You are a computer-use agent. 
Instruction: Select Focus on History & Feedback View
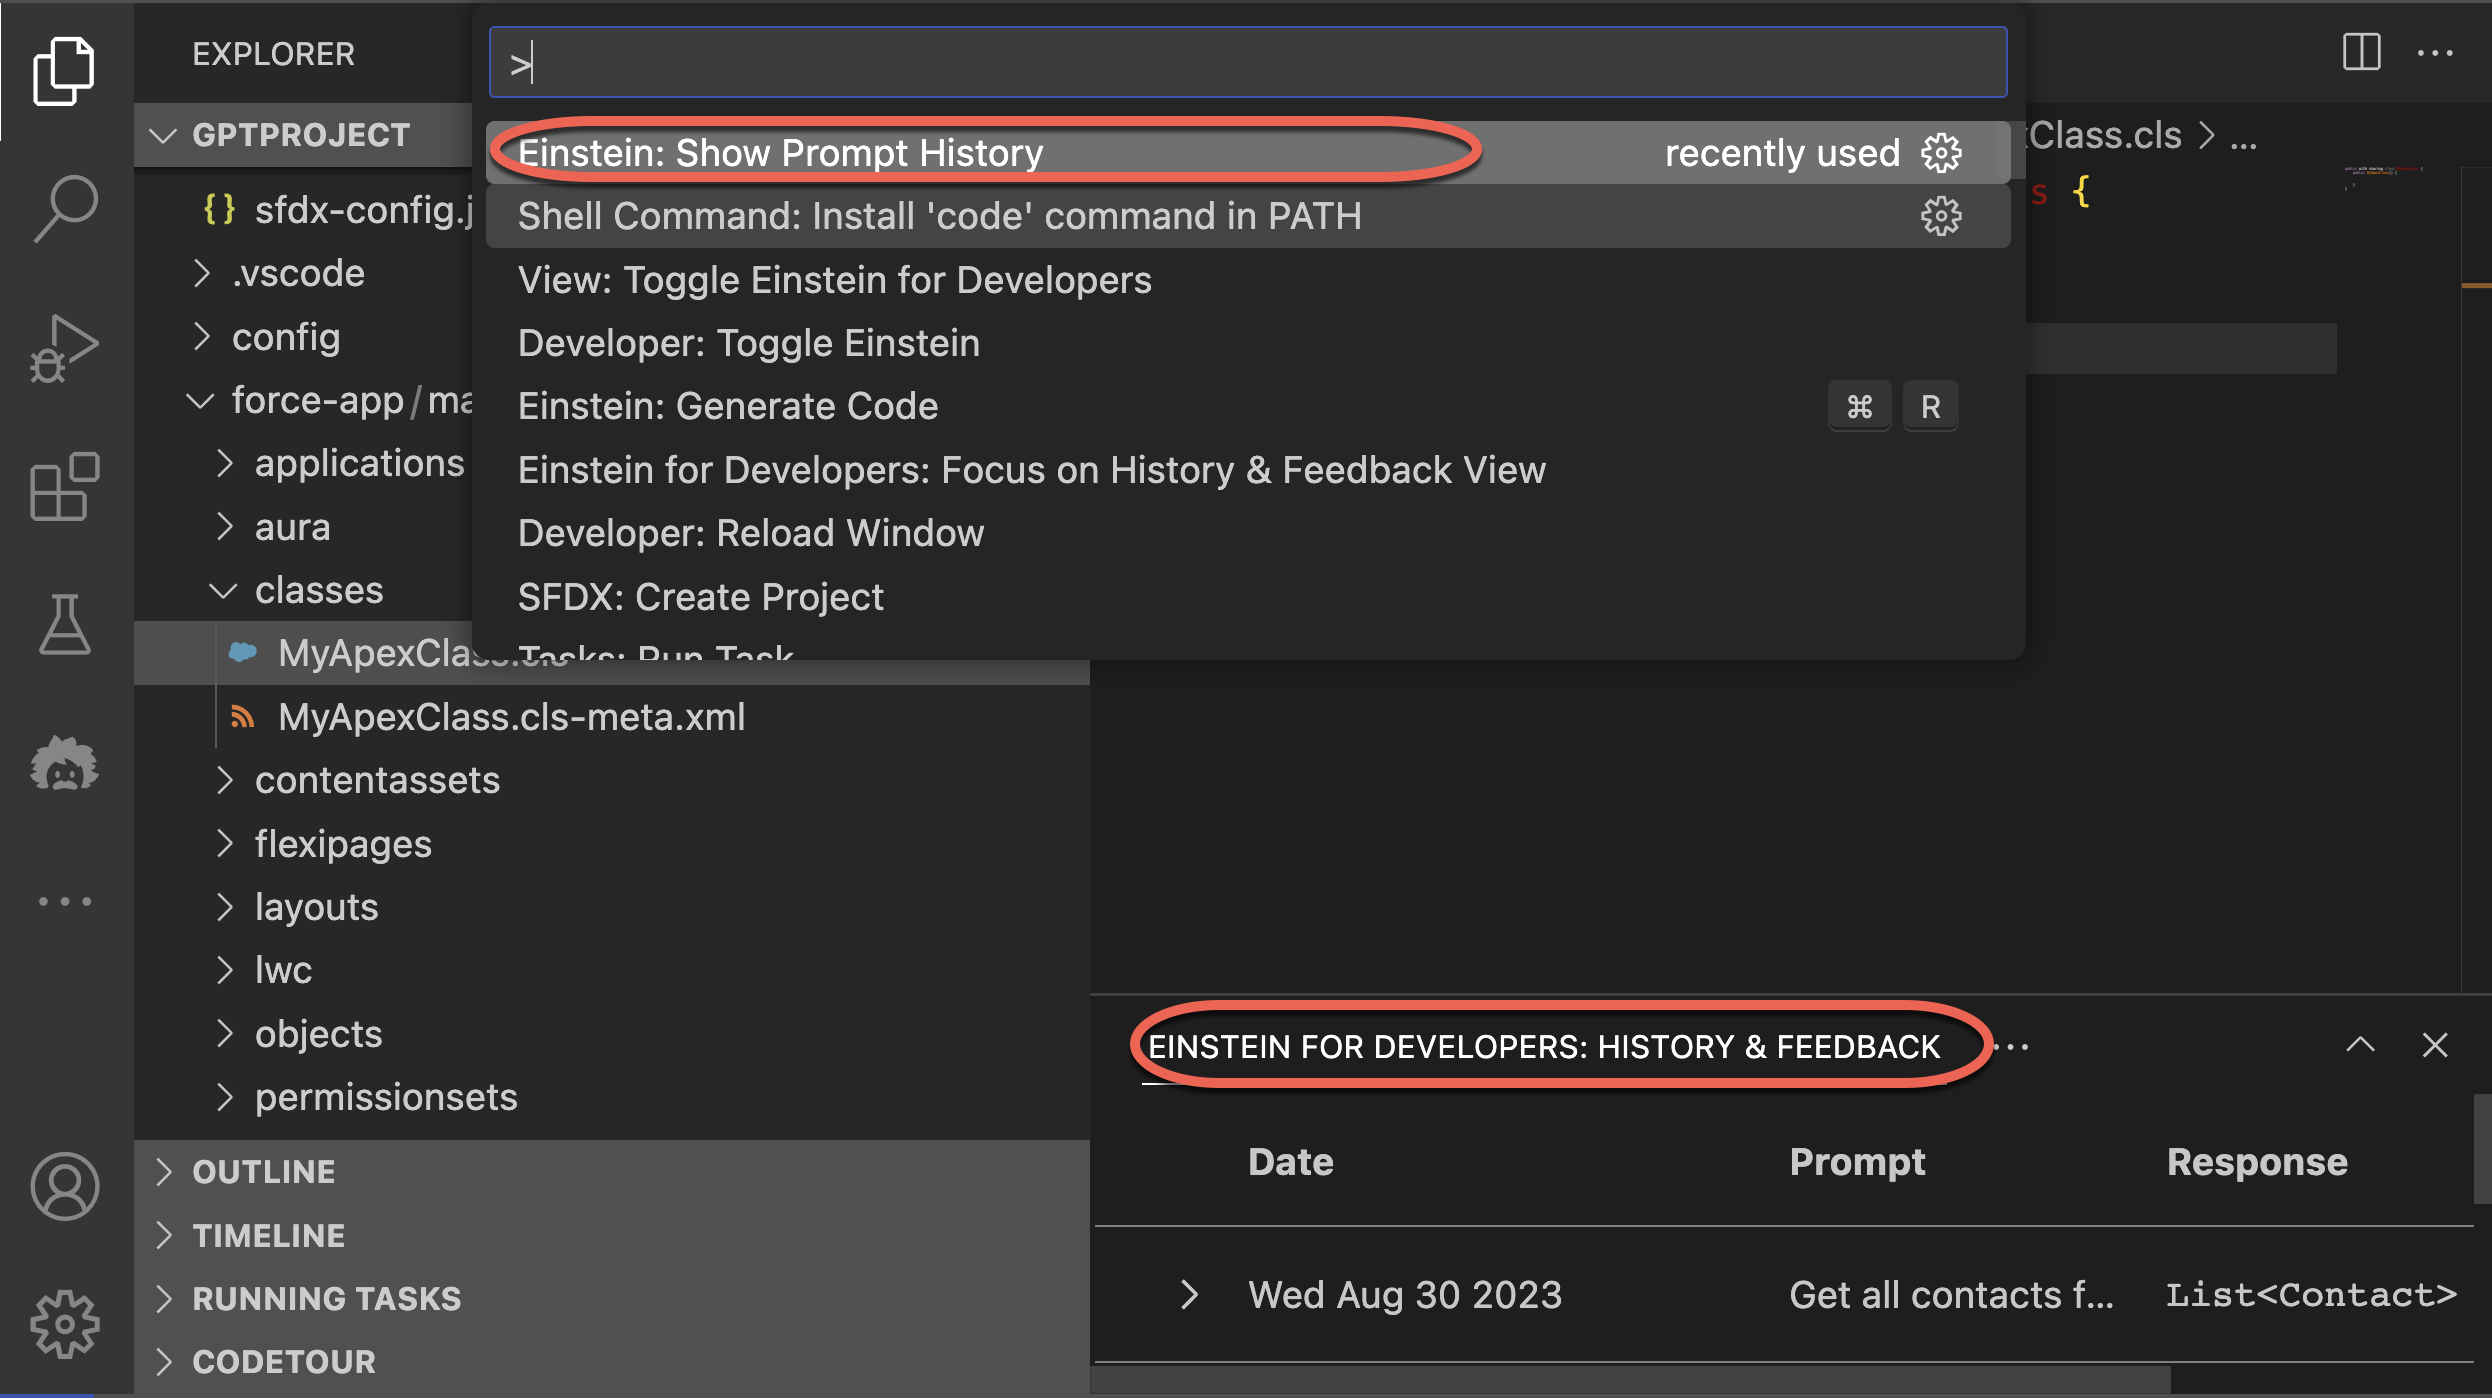(x=1247, y=470)
